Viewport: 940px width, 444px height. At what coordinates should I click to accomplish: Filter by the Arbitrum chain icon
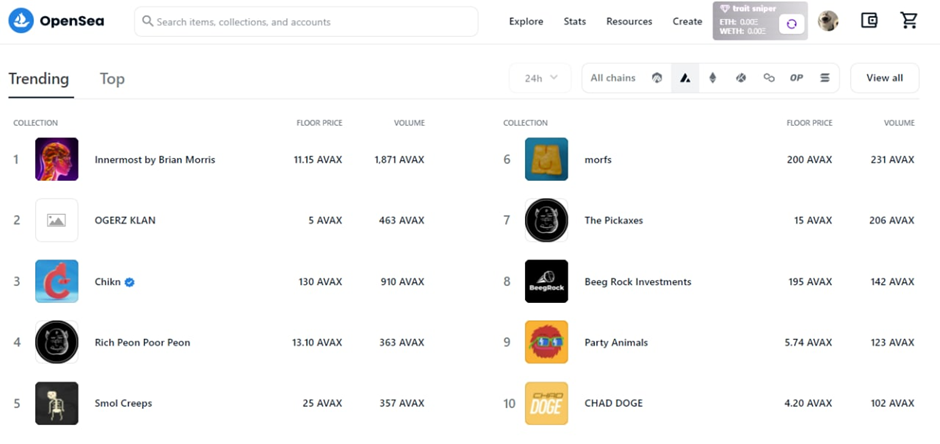[657, 78]
